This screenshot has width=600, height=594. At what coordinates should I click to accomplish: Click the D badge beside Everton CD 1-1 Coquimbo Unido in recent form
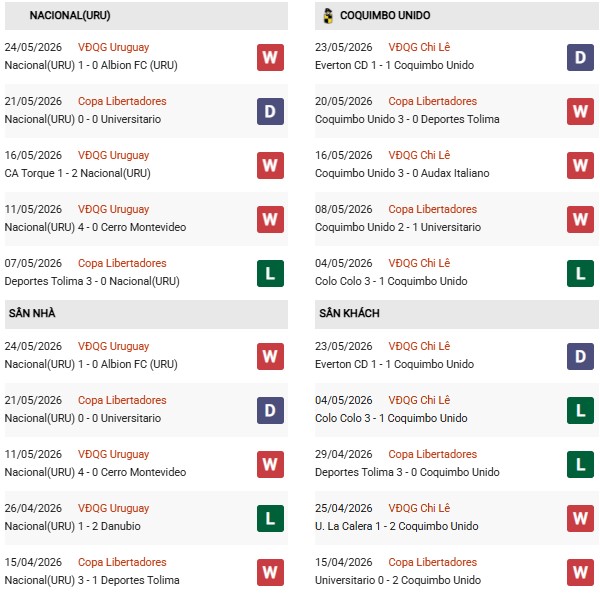[x=580, y=57]
